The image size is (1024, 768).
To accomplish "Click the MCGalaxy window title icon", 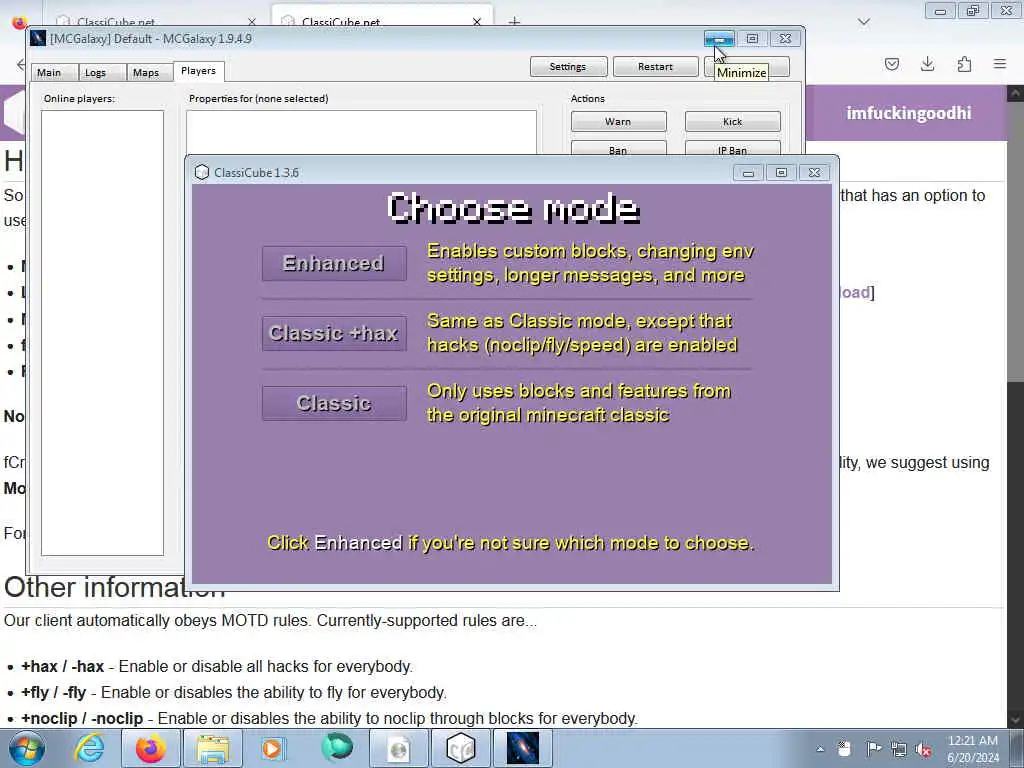I will (39, 39).
